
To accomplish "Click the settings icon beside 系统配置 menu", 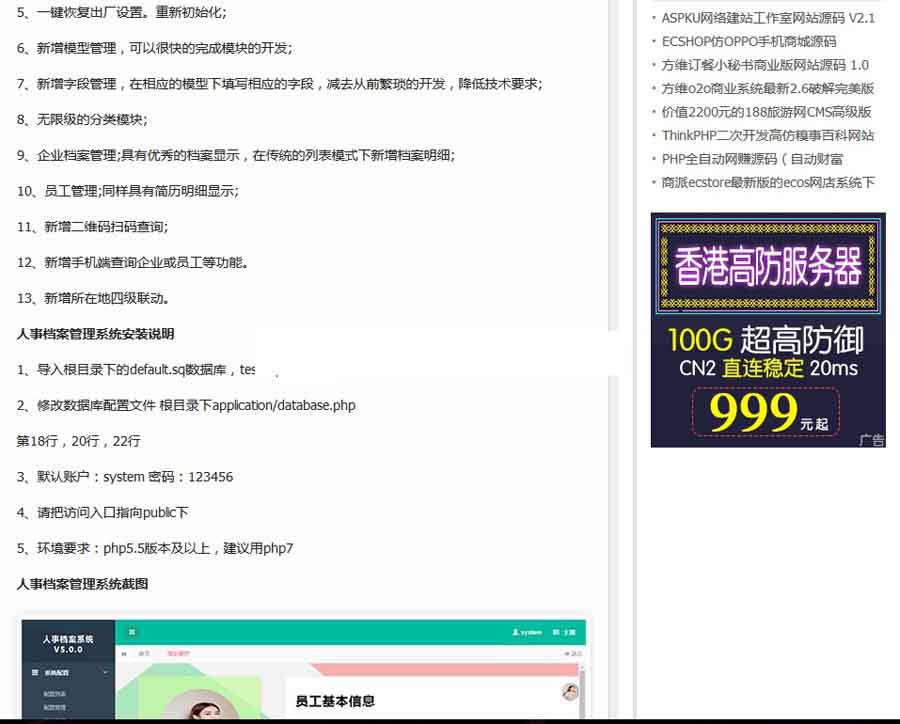I will (x=33, y=670).
